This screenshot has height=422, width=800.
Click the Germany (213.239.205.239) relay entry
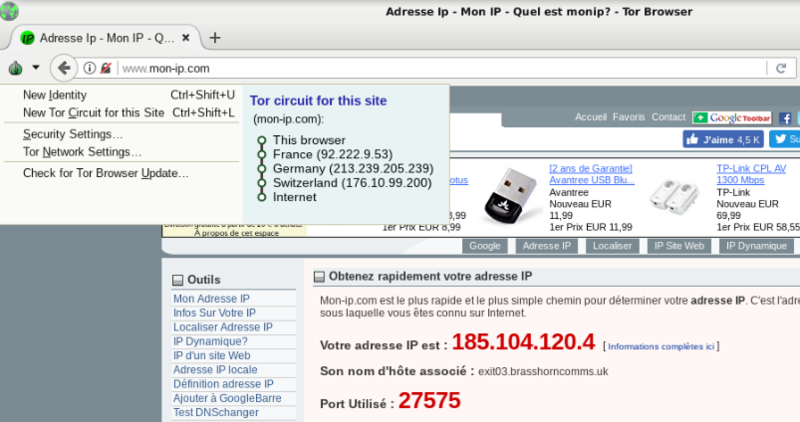[353, 168]
